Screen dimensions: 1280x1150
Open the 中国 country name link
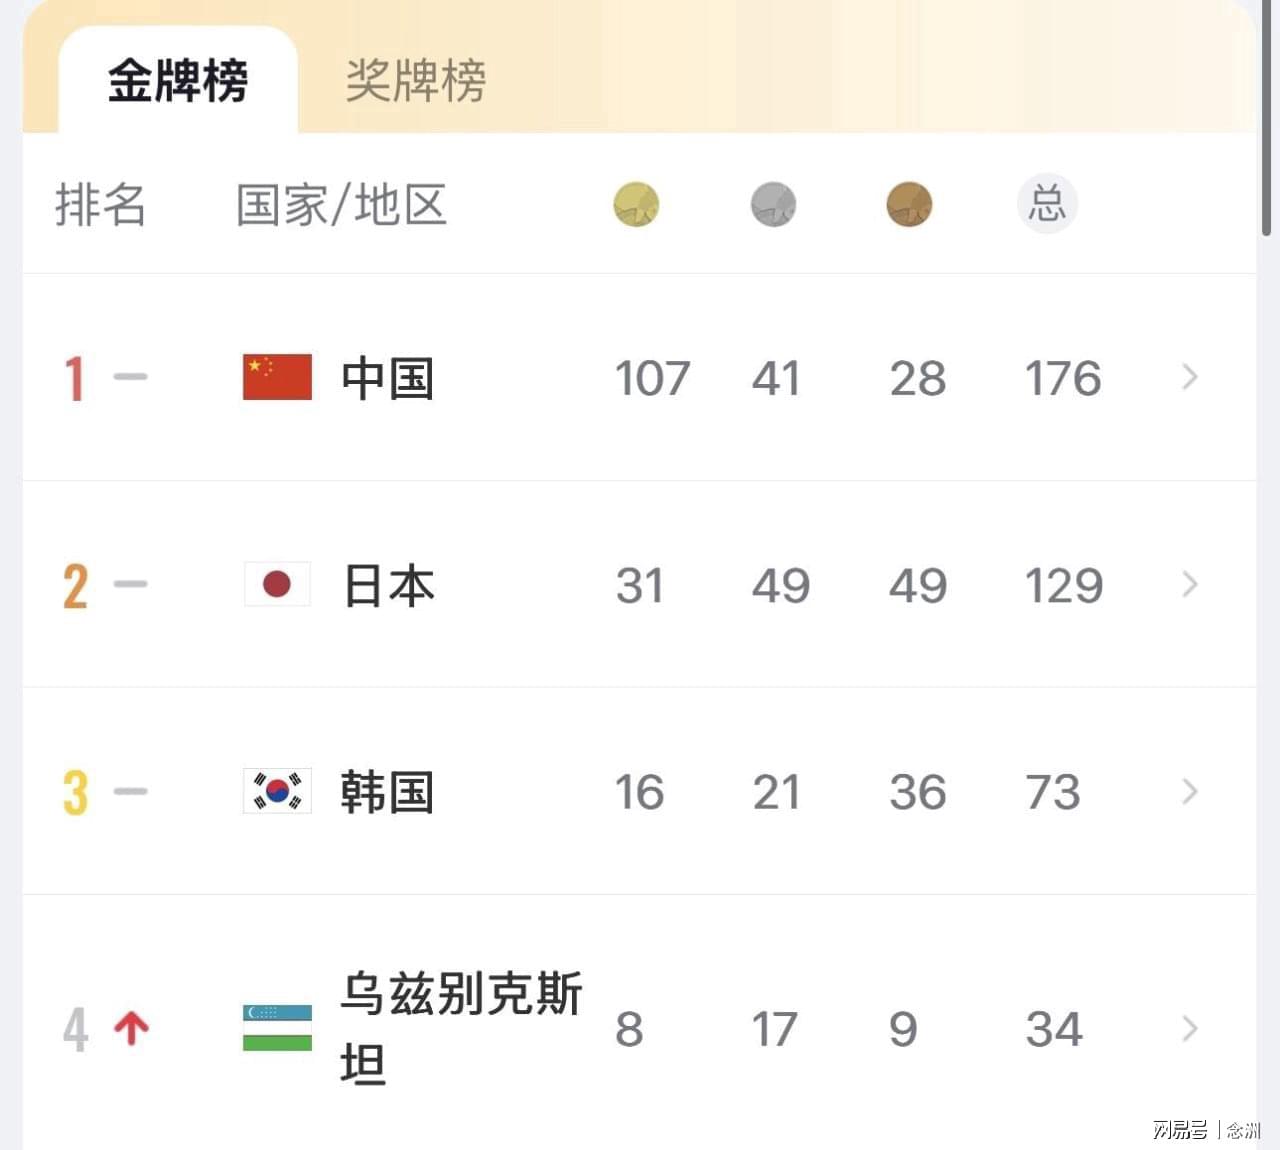pos(387,378)
